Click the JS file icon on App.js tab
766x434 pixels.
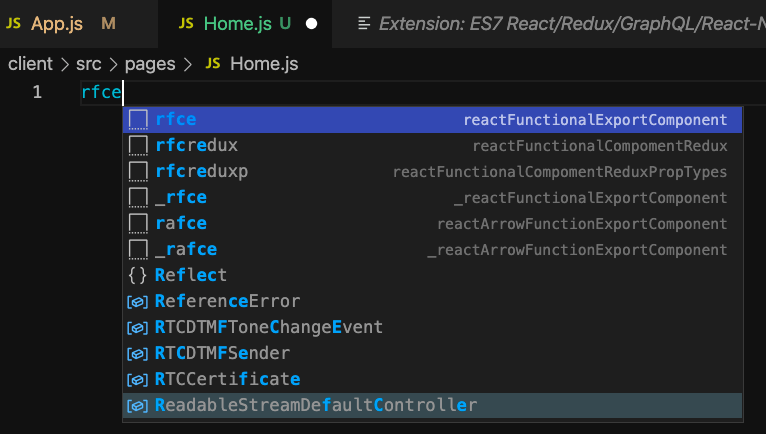pos(14,23)
